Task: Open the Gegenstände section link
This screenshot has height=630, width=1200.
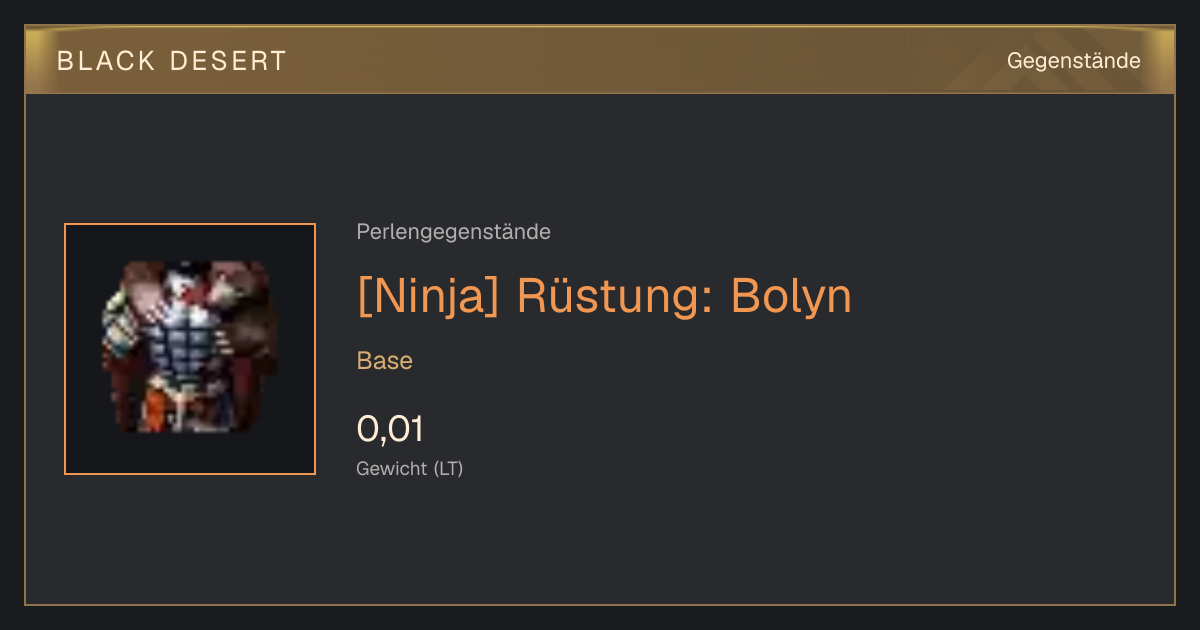Action: click(x=1073, y=61)
